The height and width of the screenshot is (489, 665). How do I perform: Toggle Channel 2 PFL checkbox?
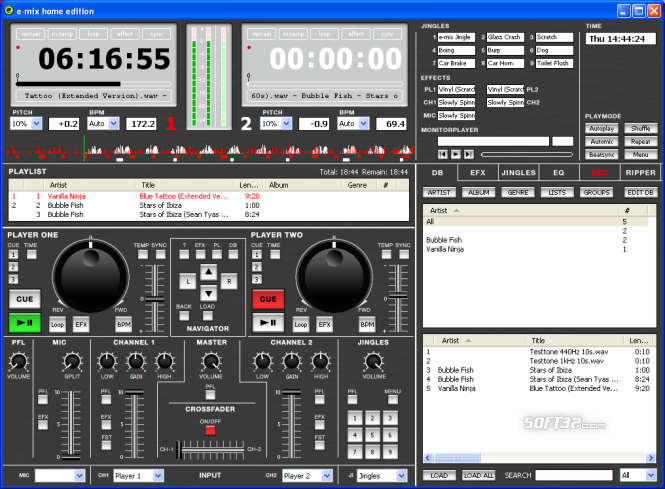[320, 400]
